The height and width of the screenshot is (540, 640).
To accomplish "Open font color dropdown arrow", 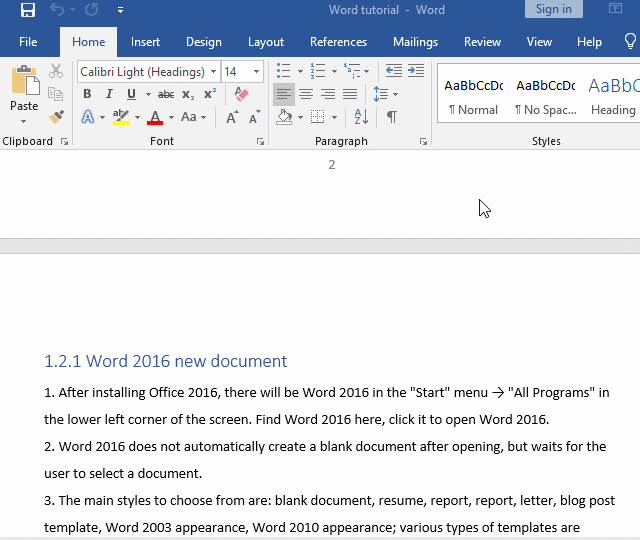I will coord(171,118).
